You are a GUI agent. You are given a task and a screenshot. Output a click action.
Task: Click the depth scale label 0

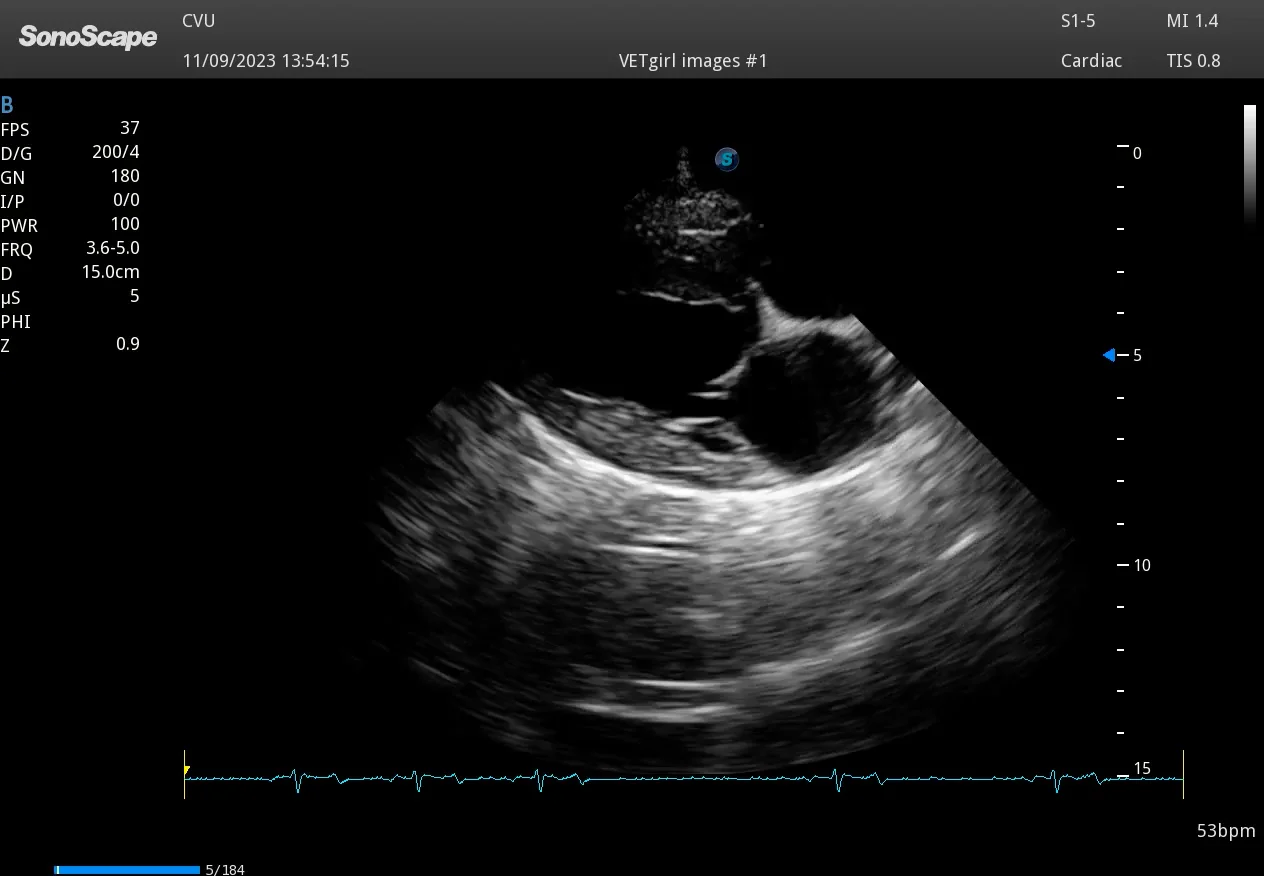point(1137,154)
